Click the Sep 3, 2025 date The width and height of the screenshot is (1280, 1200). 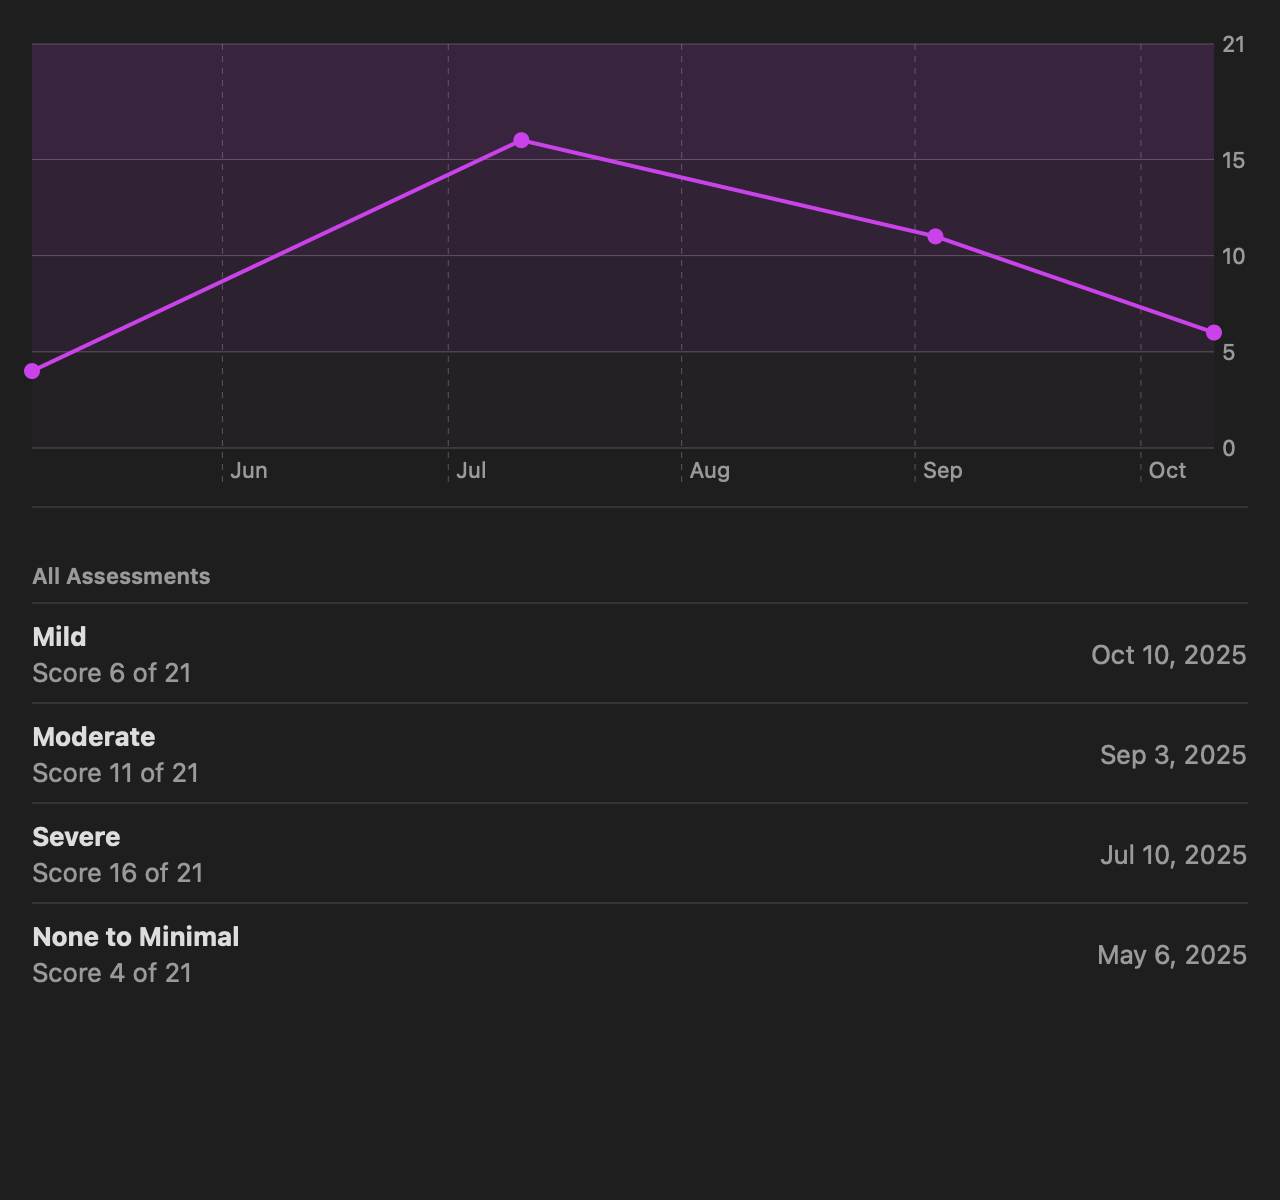coord(1173,755)
